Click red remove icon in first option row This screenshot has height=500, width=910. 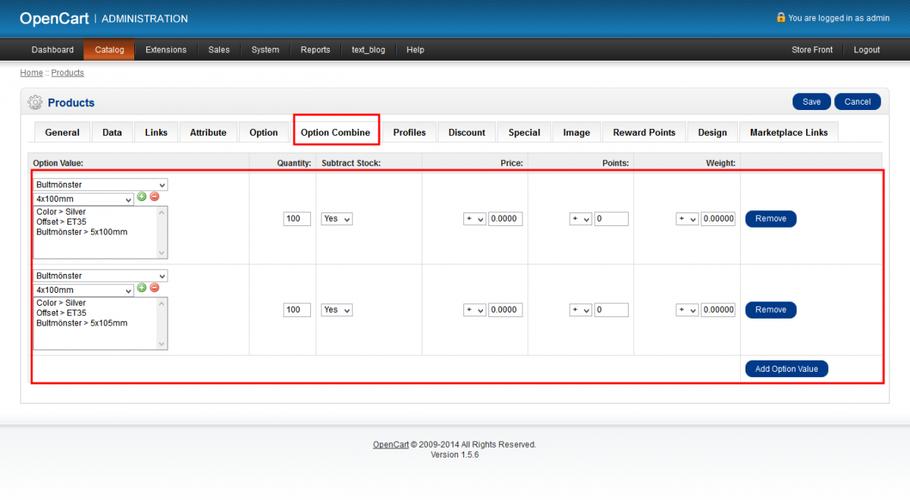click(x=155, y=197)
